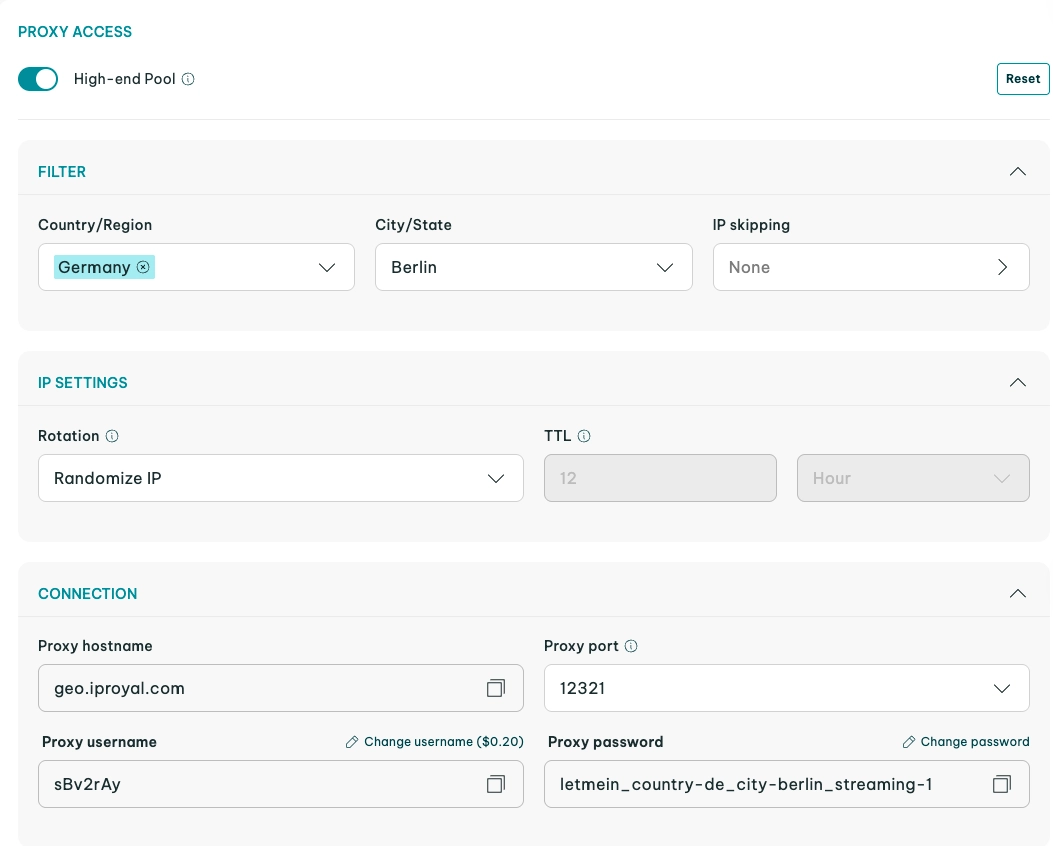Viewport: 1053px width, 846px height.
Task: Click the TTL value field showing 12
Action: [660, 478]
